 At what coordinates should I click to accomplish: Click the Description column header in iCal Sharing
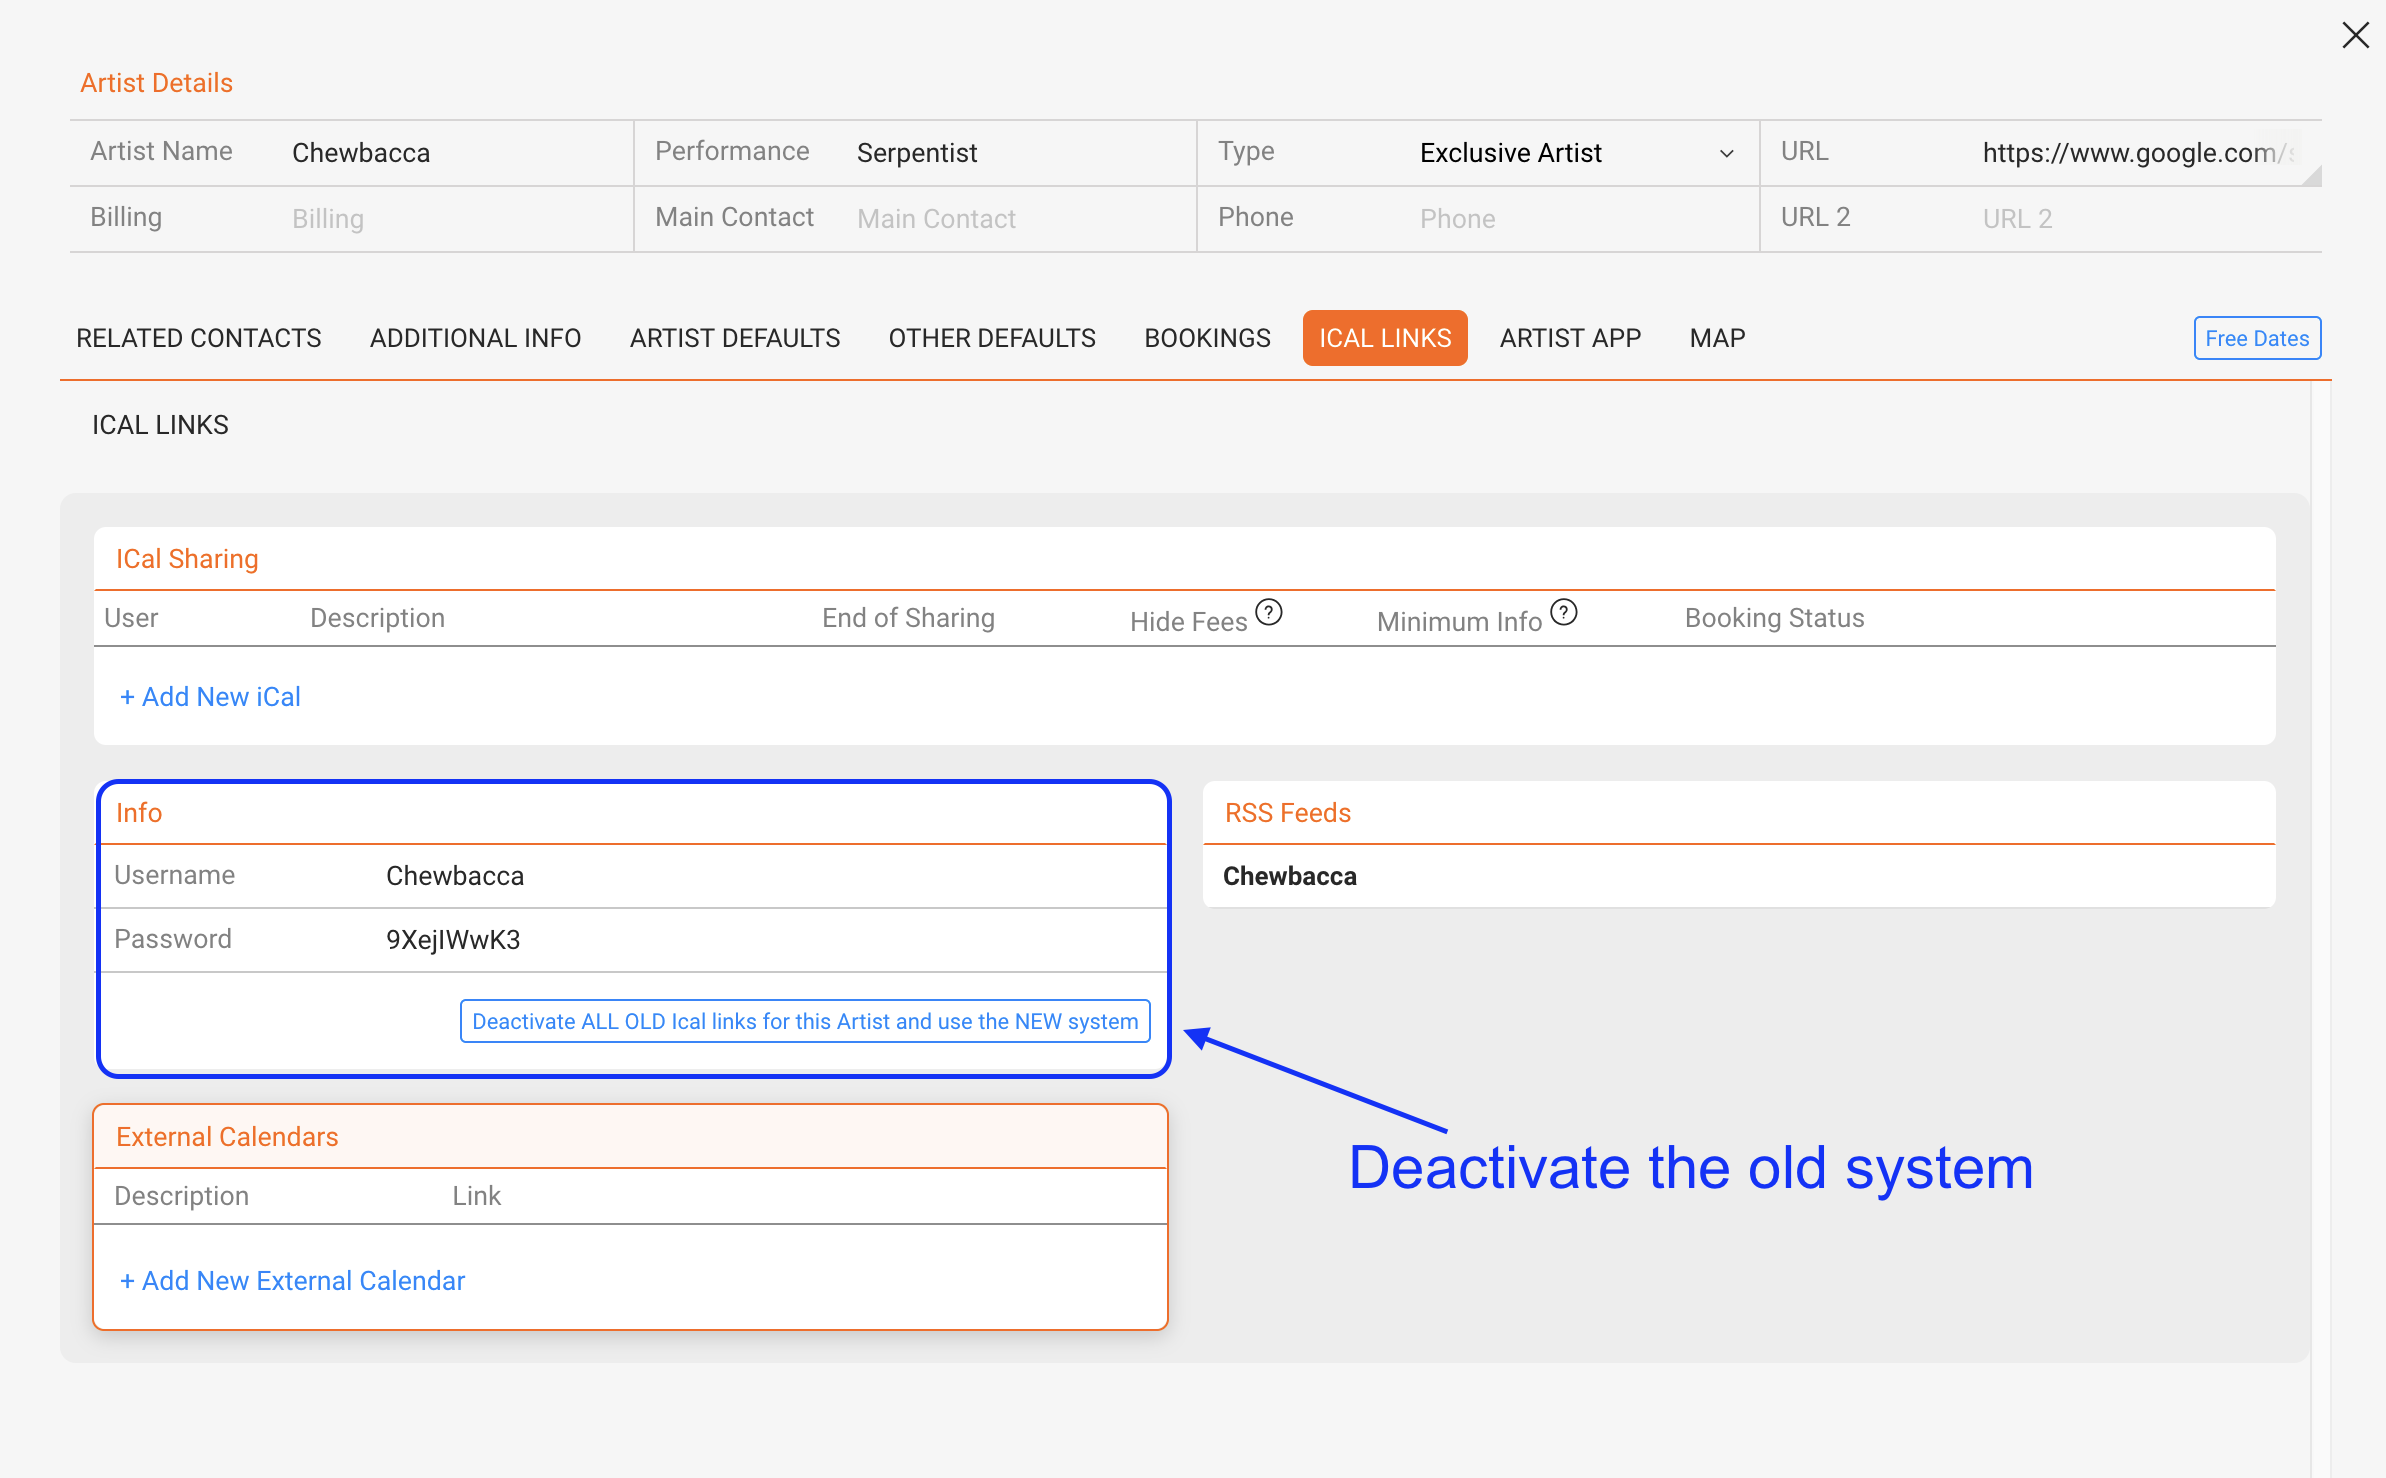click(x=377, y=618)
